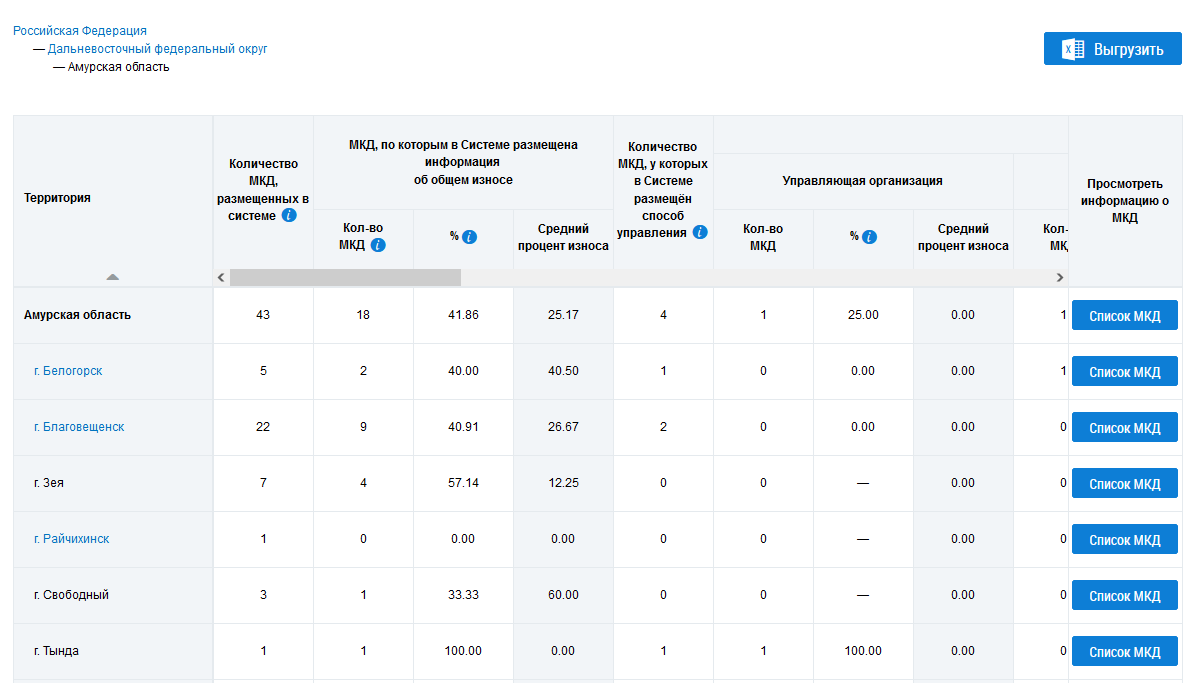Go to Дальневосточный федеральный округ breadcrumb
1193x683 pixels.
tap(157, 49)
